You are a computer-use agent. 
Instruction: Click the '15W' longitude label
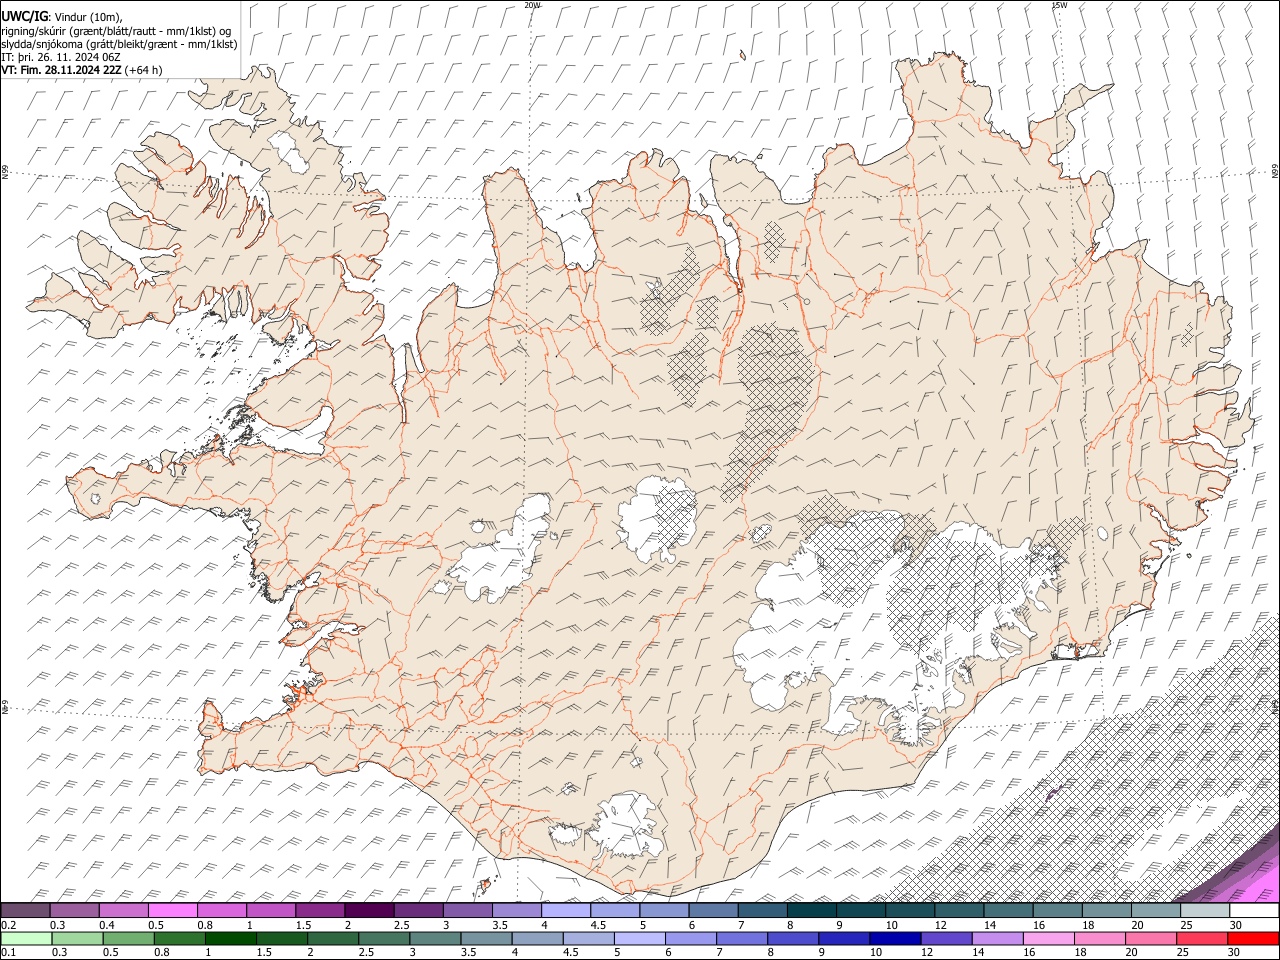[1059, 5]
